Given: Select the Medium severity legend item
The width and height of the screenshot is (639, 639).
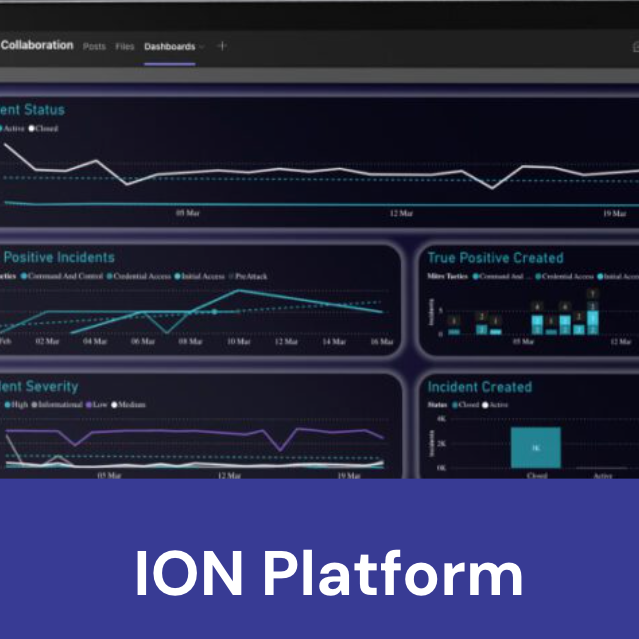Looking at the screenshot, I should click(129, 405).
